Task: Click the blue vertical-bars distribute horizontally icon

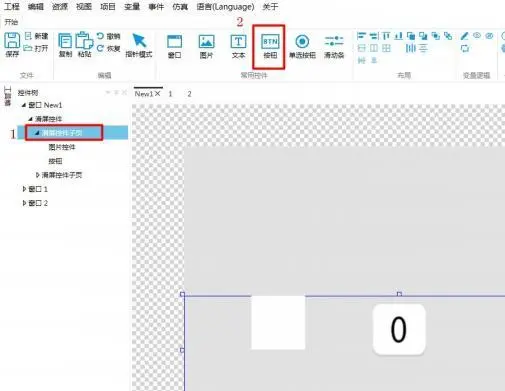Action: pyautogui.click(x=411, y=48)
